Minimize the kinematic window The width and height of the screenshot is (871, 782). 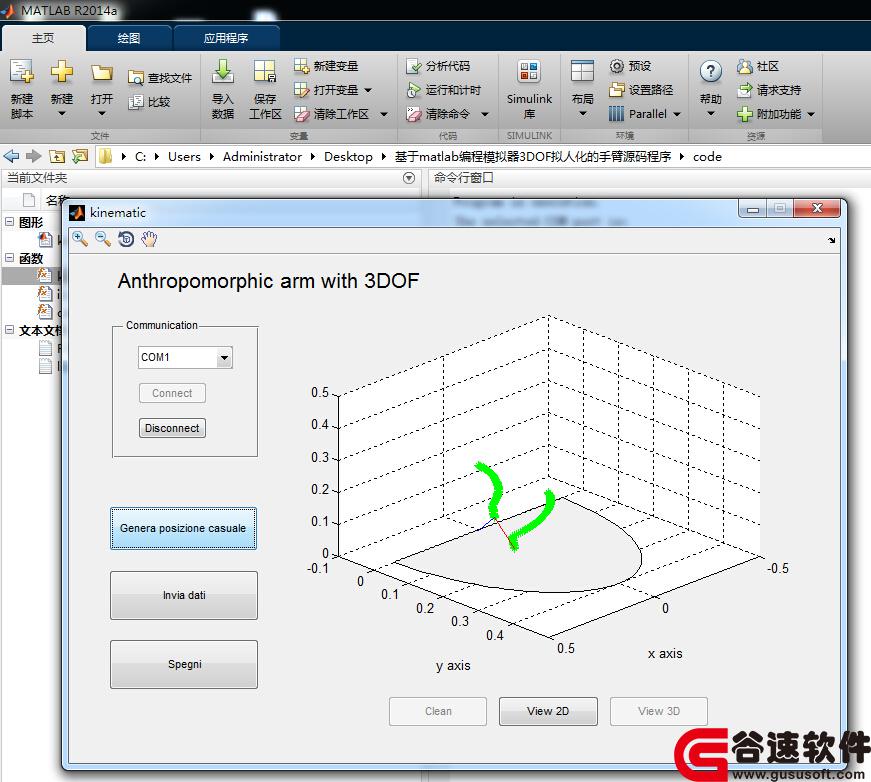point(753,209)
